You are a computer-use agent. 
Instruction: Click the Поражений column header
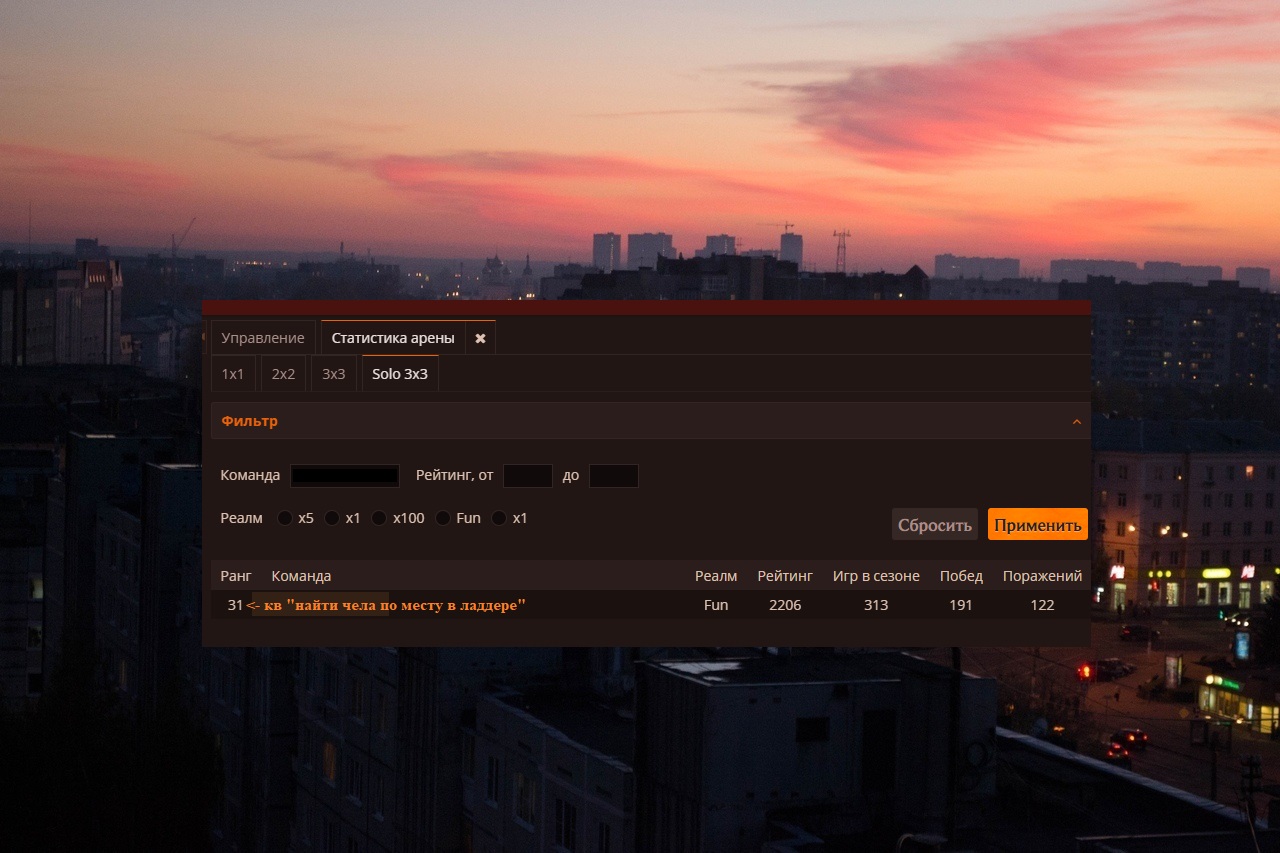point(1042,576)
